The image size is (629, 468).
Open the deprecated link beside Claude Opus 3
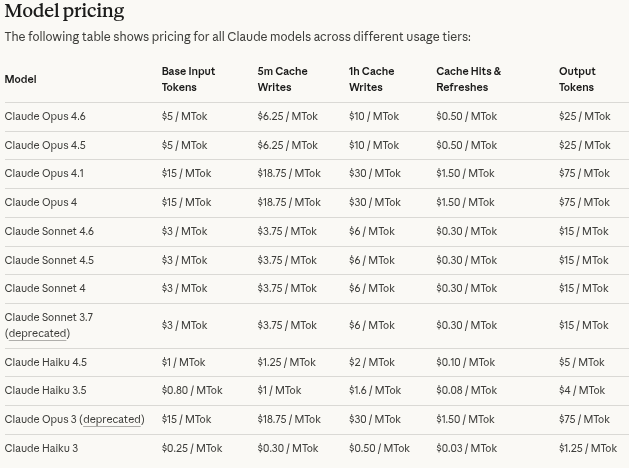[111, 419]
